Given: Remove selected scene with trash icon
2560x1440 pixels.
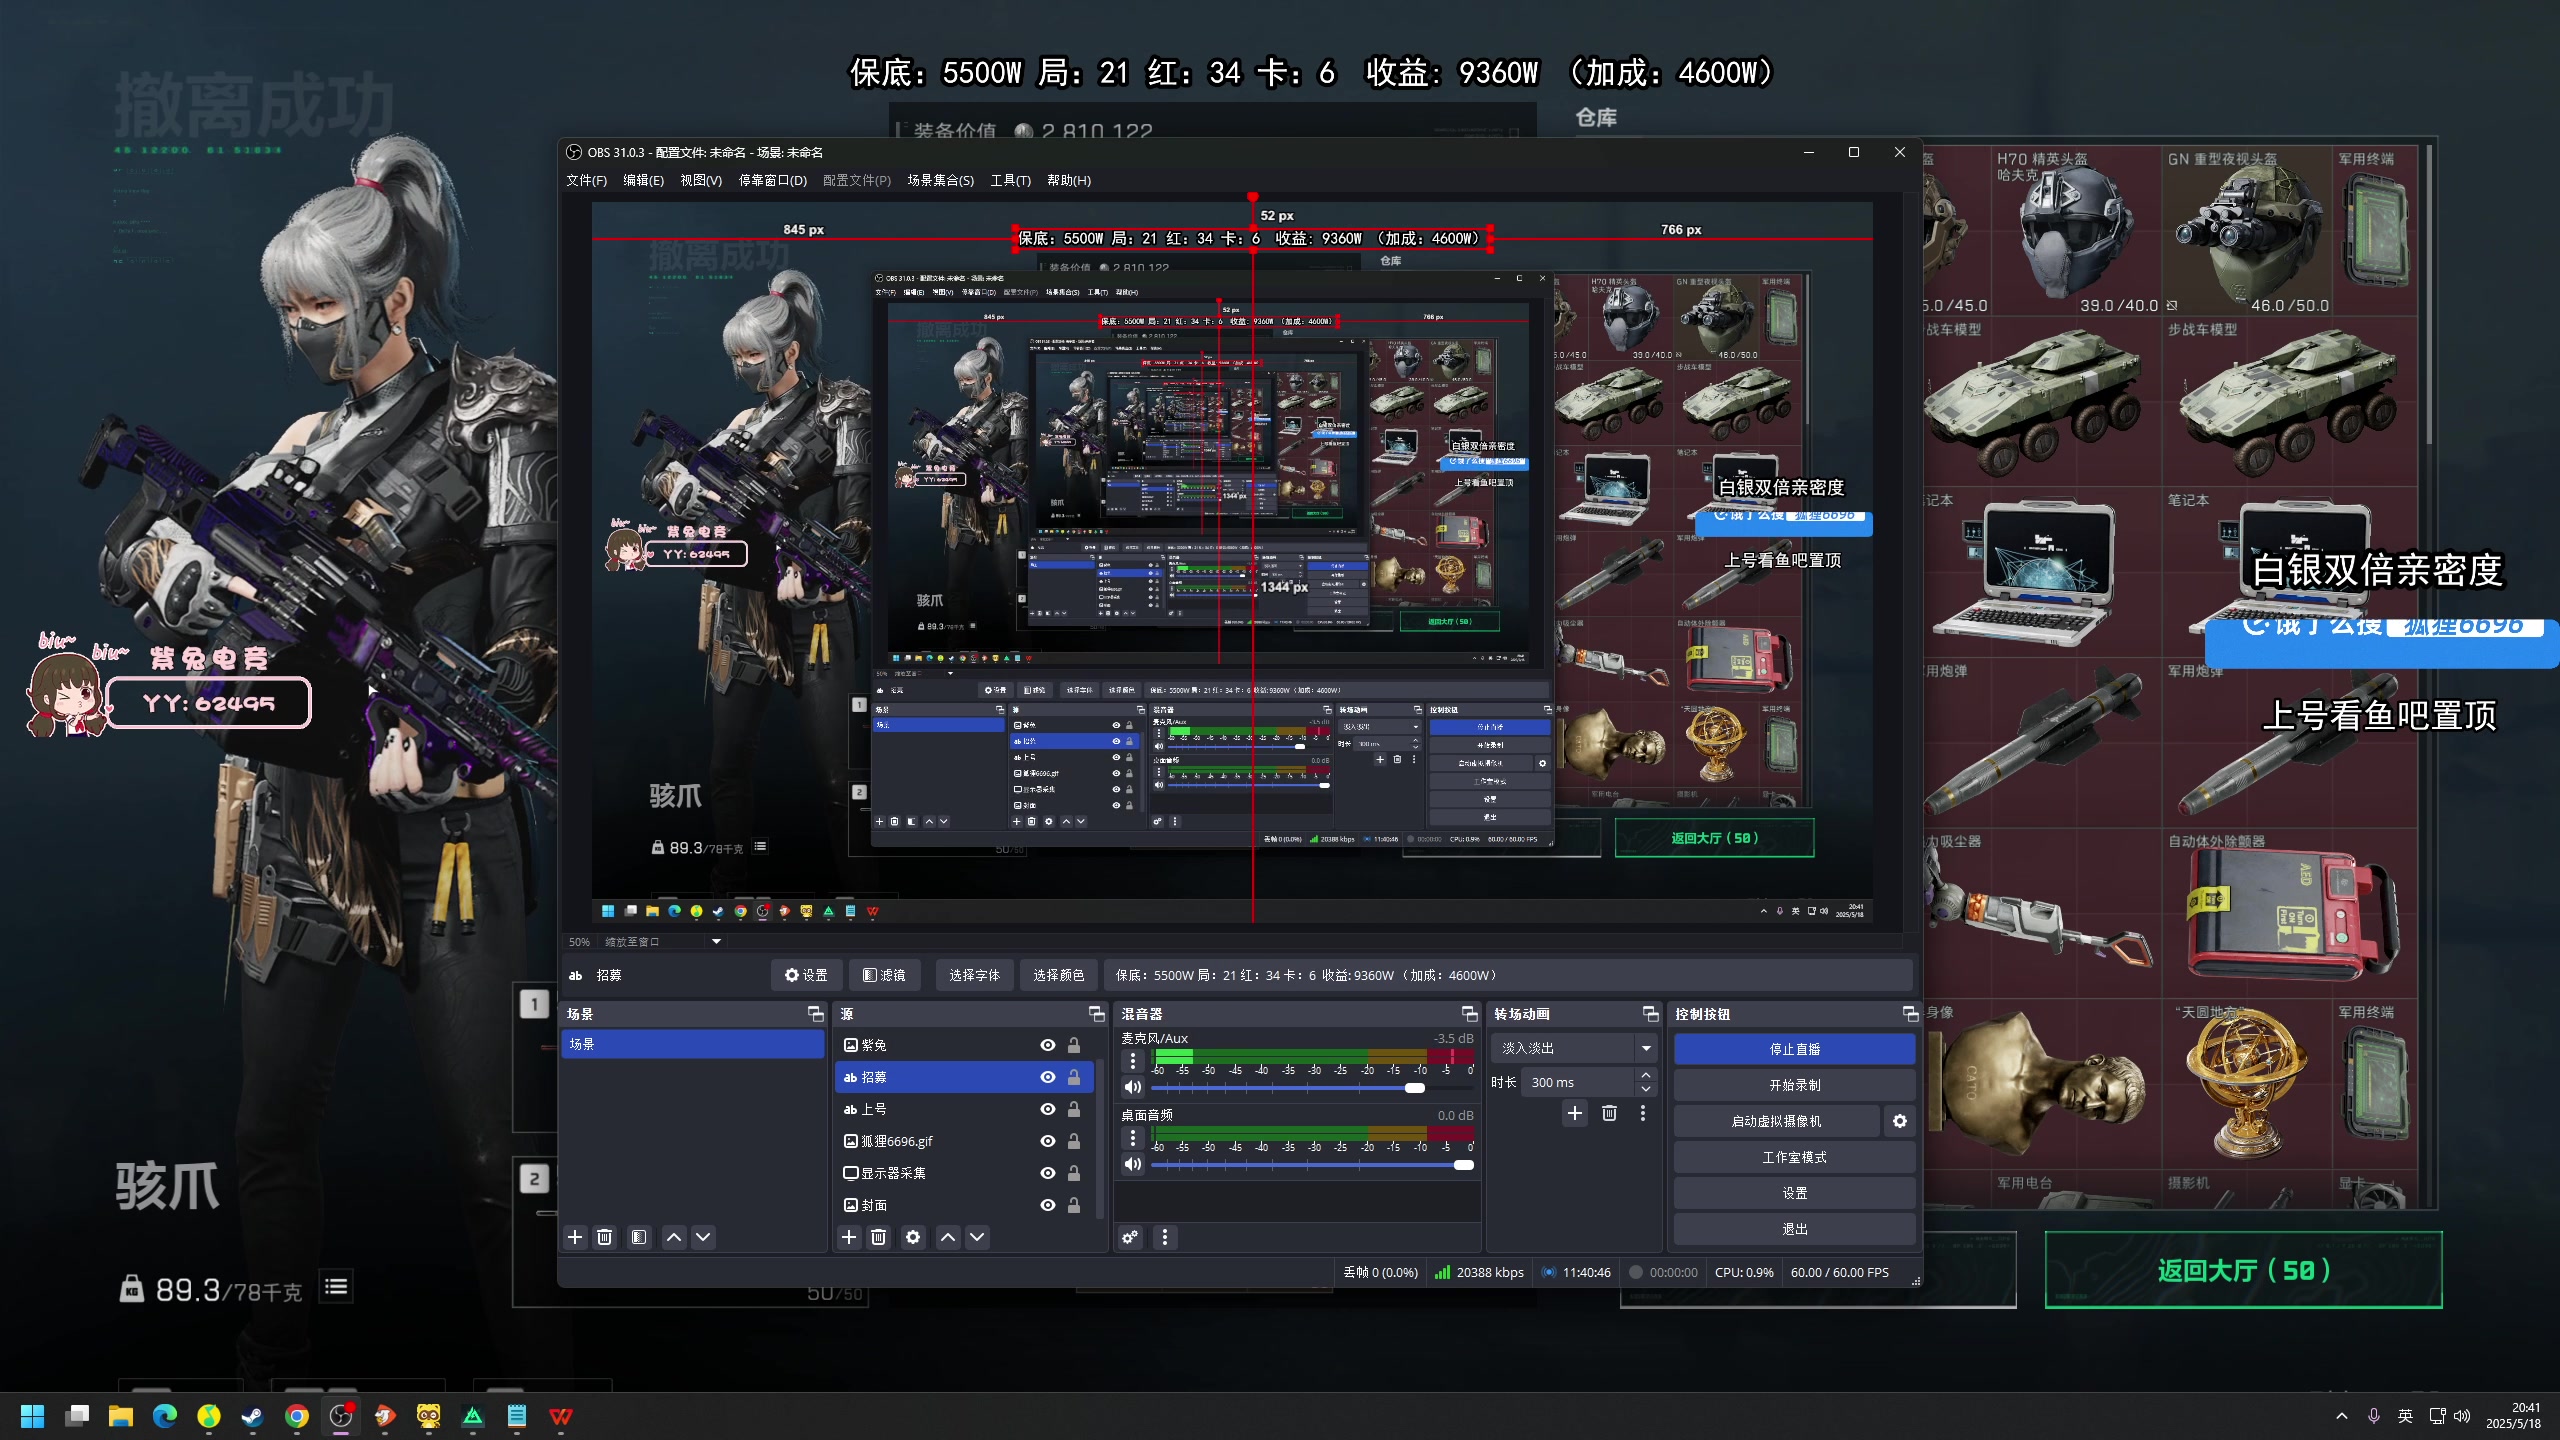Looking at the screenshot, I should coord(605,1237).
